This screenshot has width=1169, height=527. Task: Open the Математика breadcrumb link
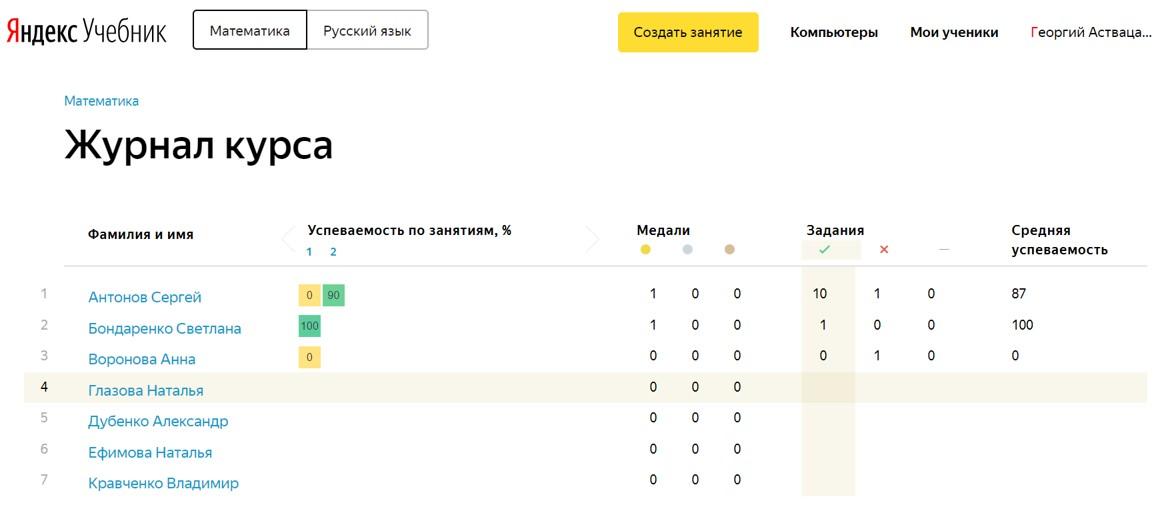[101, 101]
